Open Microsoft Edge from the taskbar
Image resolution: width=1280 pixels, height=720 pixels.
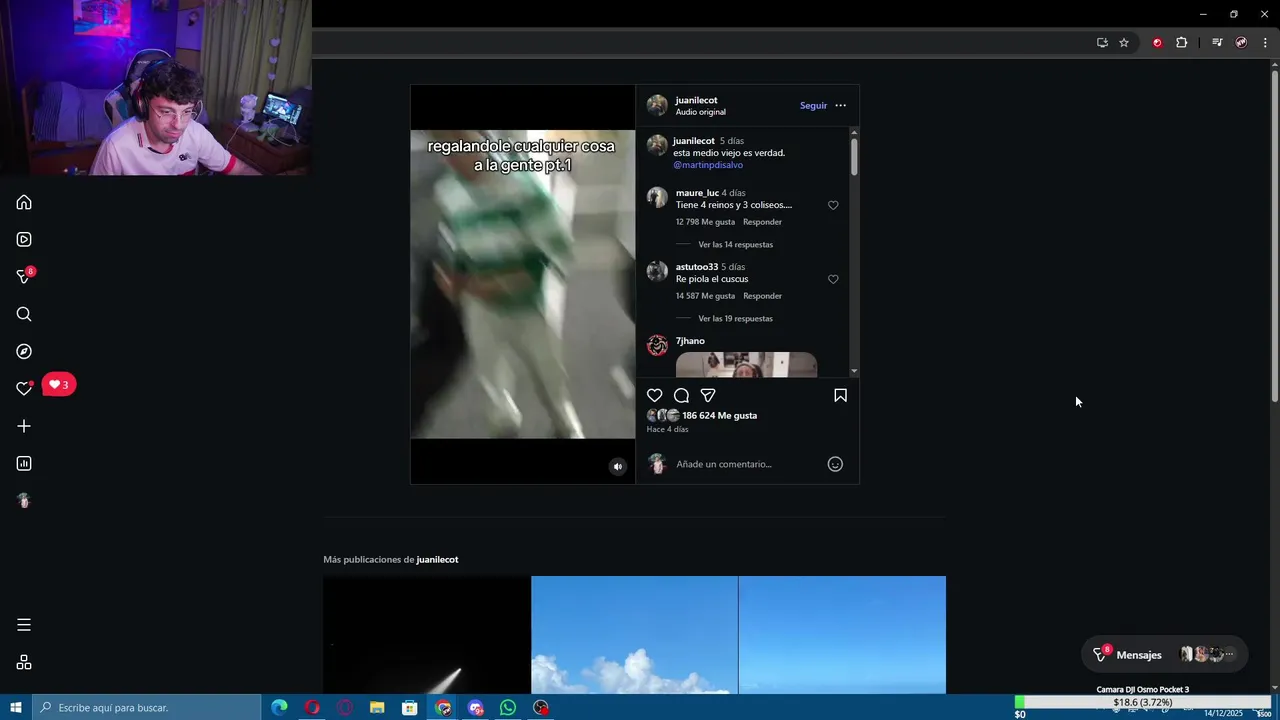coord(279,707)
